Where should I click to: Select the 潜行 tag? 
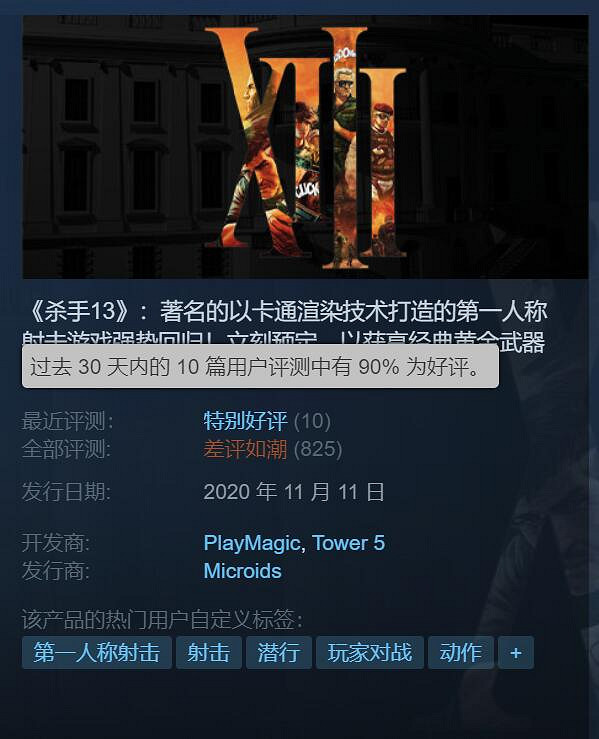[279, 653]
